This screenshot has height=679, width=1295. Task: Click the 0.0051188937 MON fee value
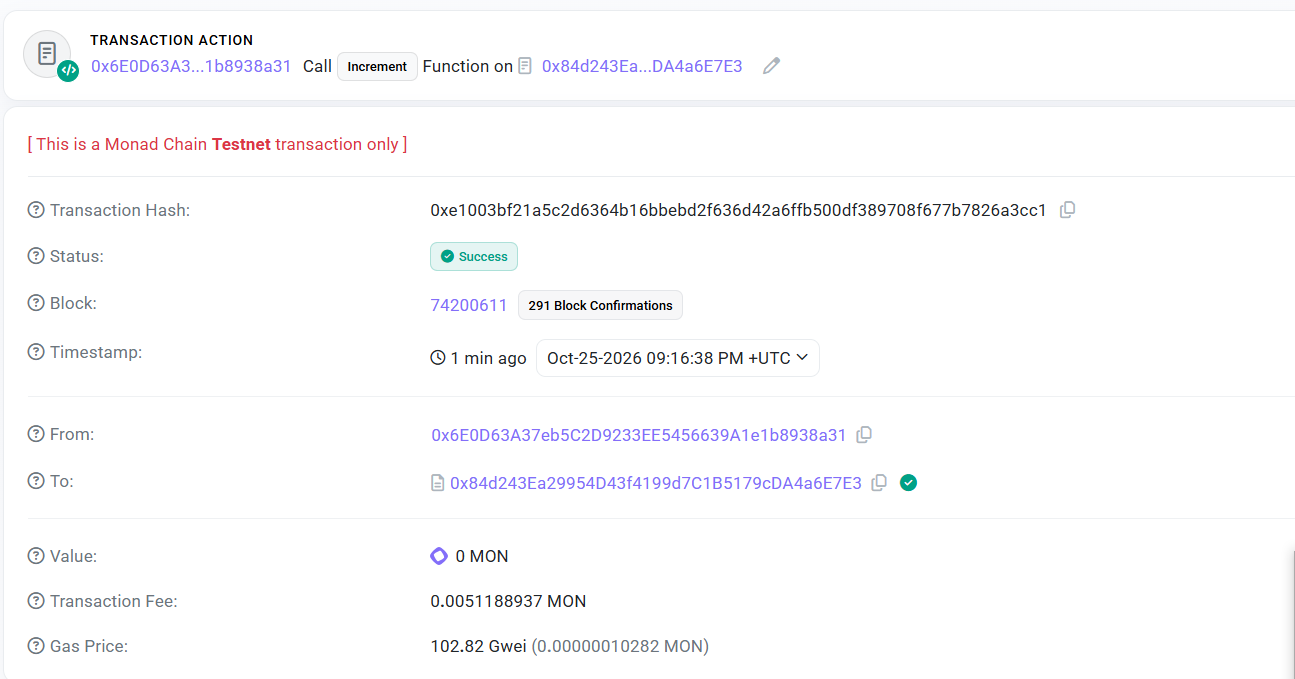coord(509,601)
